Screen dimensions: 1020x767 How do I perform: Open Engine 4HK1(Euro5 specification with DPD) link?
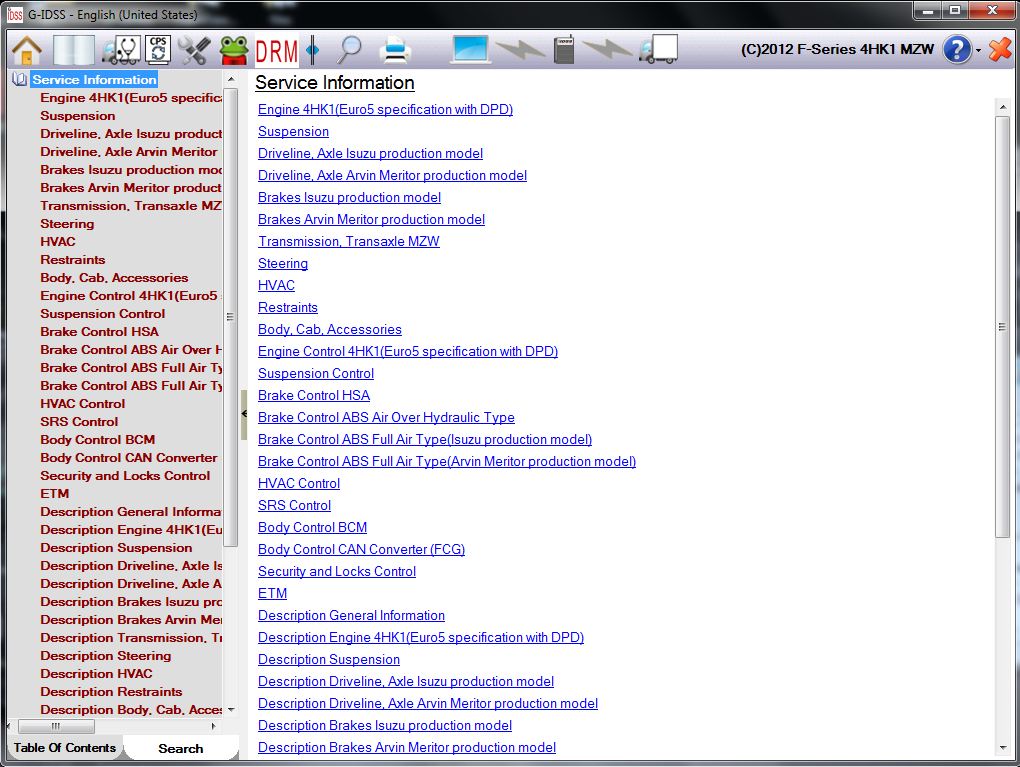coord(385,109)
